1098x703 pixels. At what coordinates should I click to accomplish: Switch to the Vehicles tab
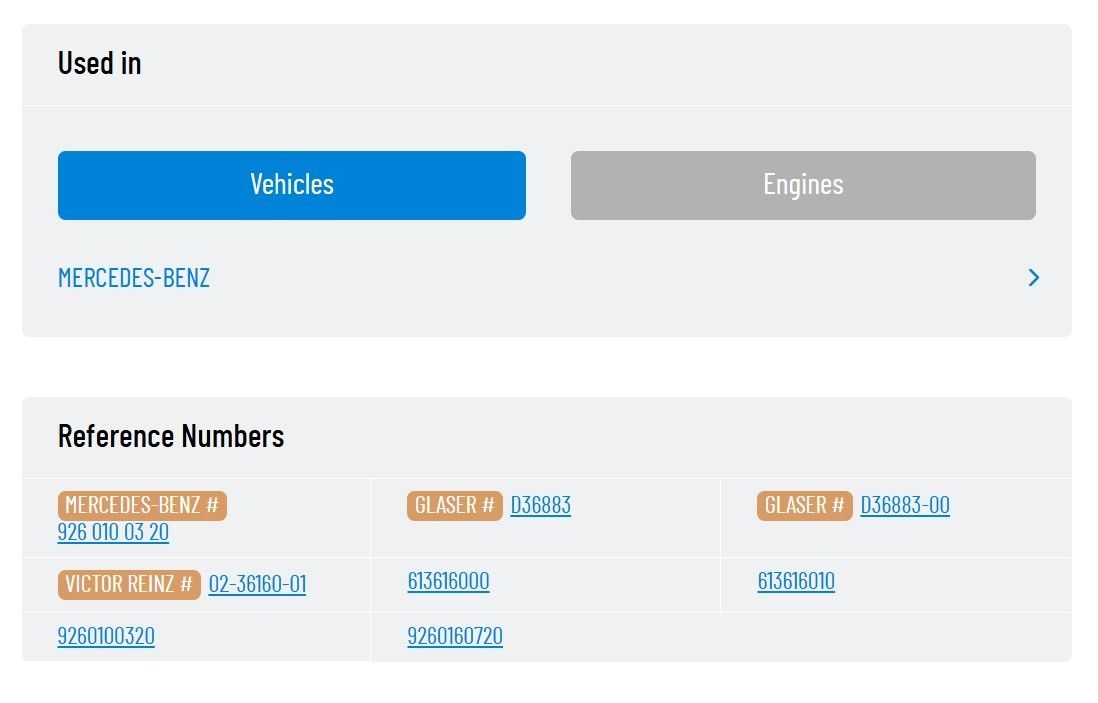coord(291,185)
